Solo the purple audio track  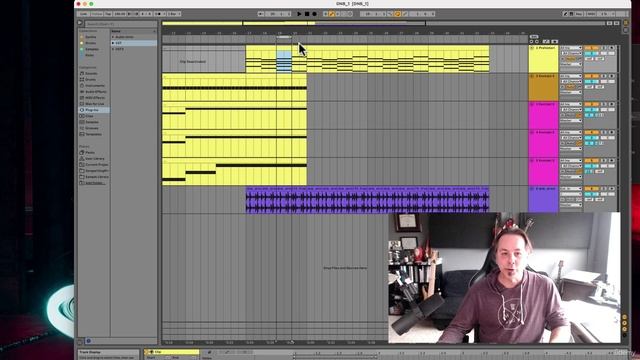pyautogui.click(x=604, y=189)
